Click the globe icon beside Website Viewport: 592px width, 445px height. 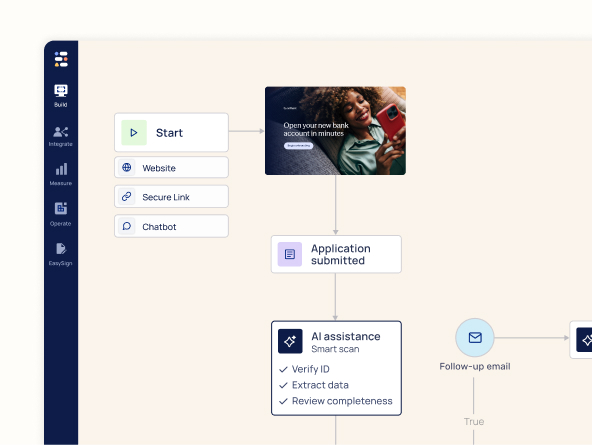pos(126,167)
